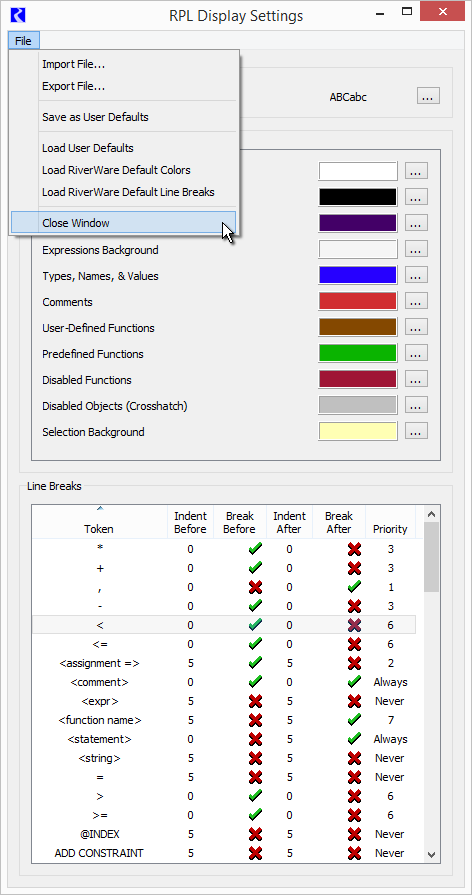Open Comments color ellipsis button

416,302
